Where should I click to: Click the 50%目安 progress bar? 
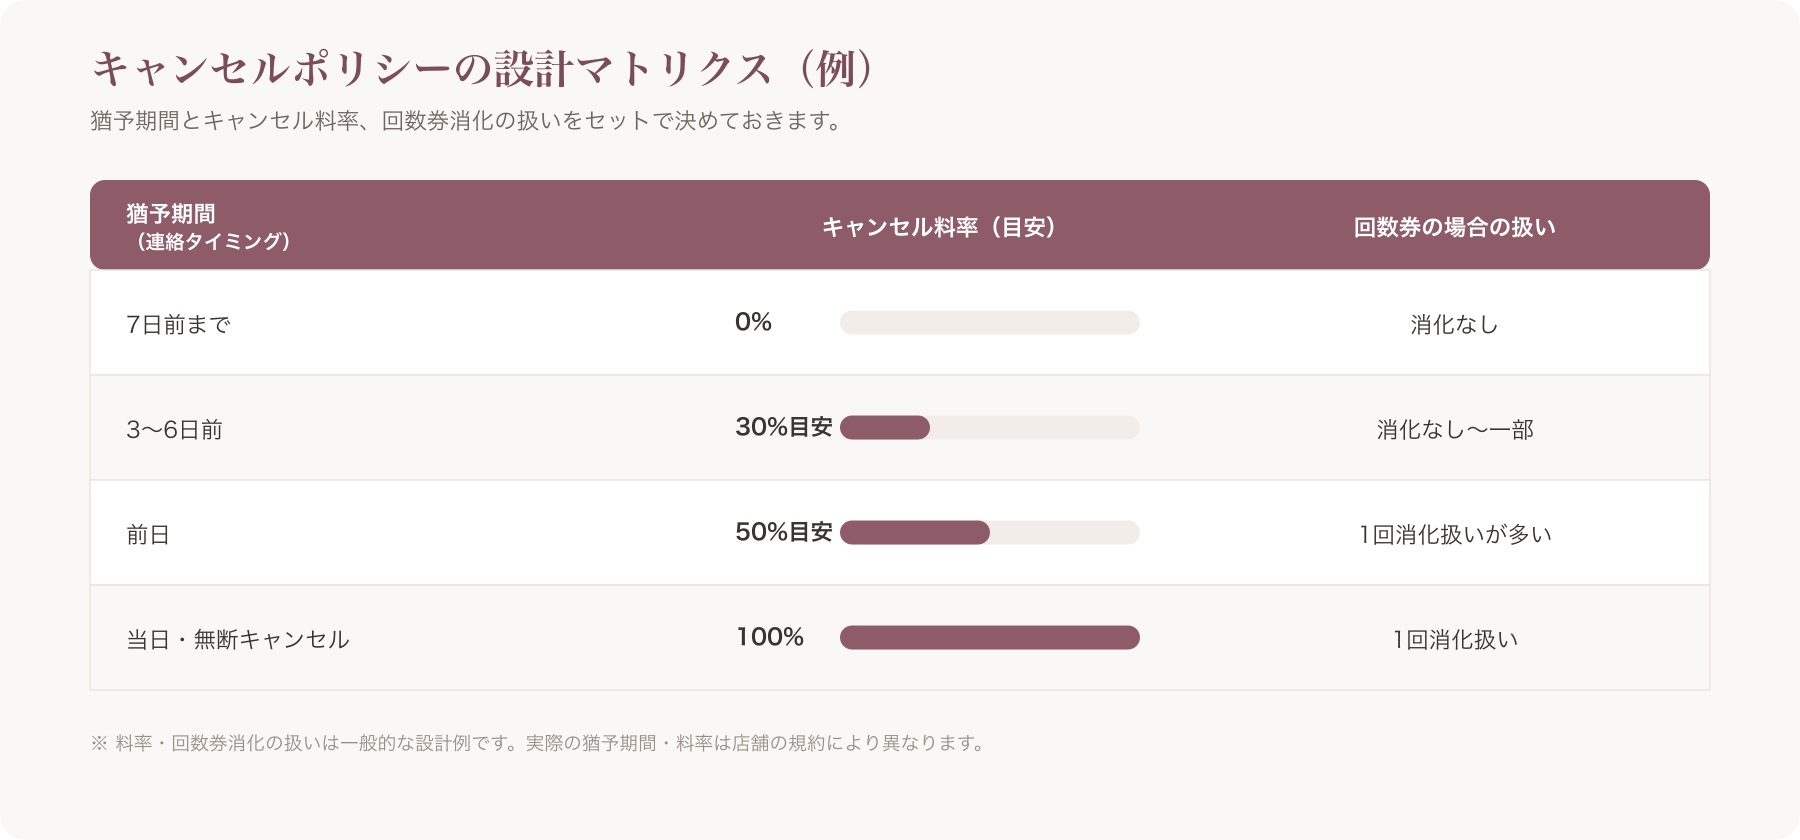(990, 532)
